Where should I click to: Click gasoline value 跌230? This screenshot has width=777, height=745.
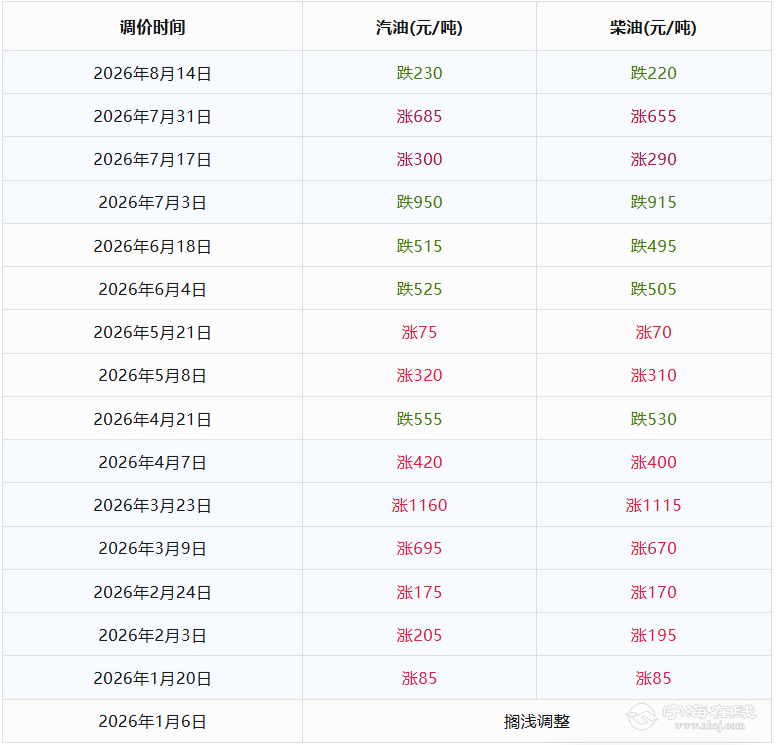(x=419, y=73)
